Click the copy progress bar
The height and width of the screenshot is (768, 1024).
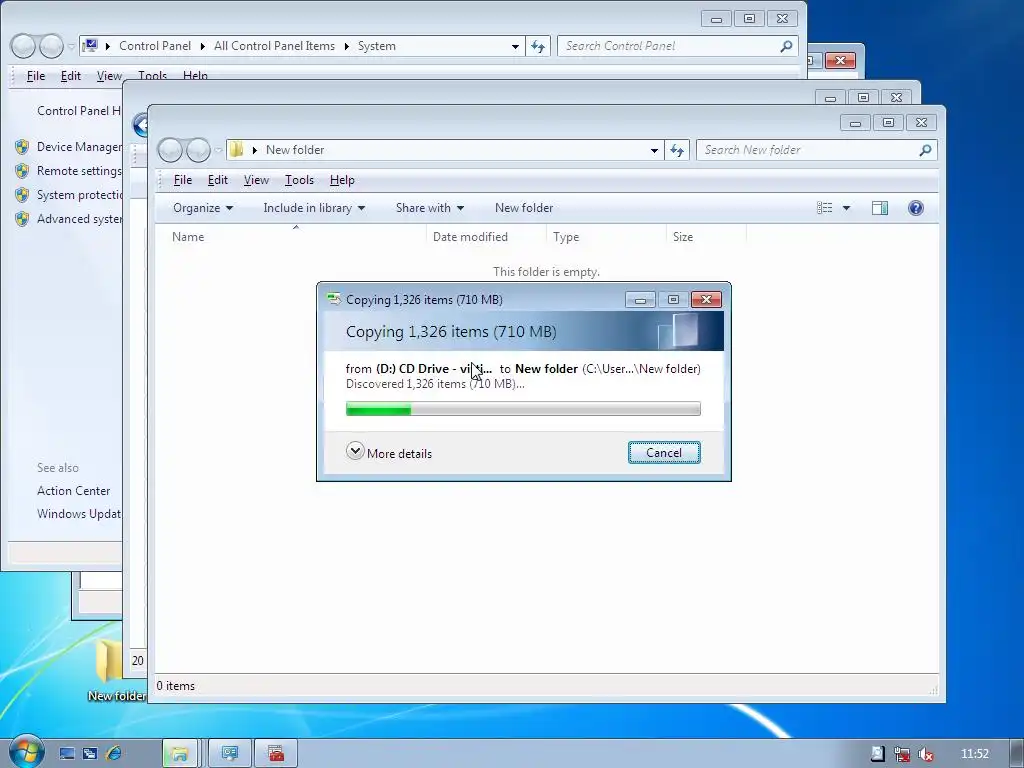[523, 409]
